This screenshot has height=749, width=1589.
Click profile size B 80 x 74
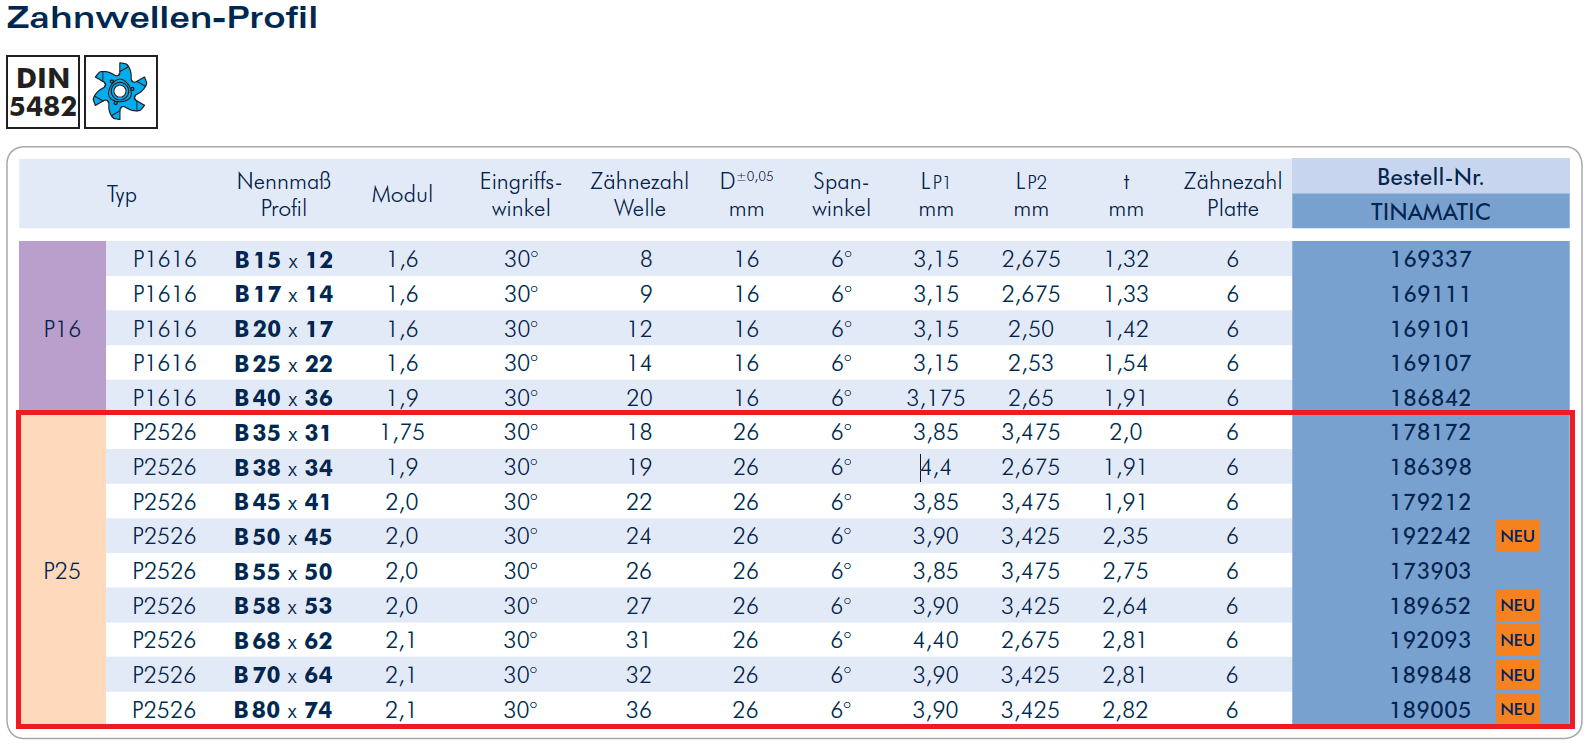pyautogui.click(x=284, y=710)
